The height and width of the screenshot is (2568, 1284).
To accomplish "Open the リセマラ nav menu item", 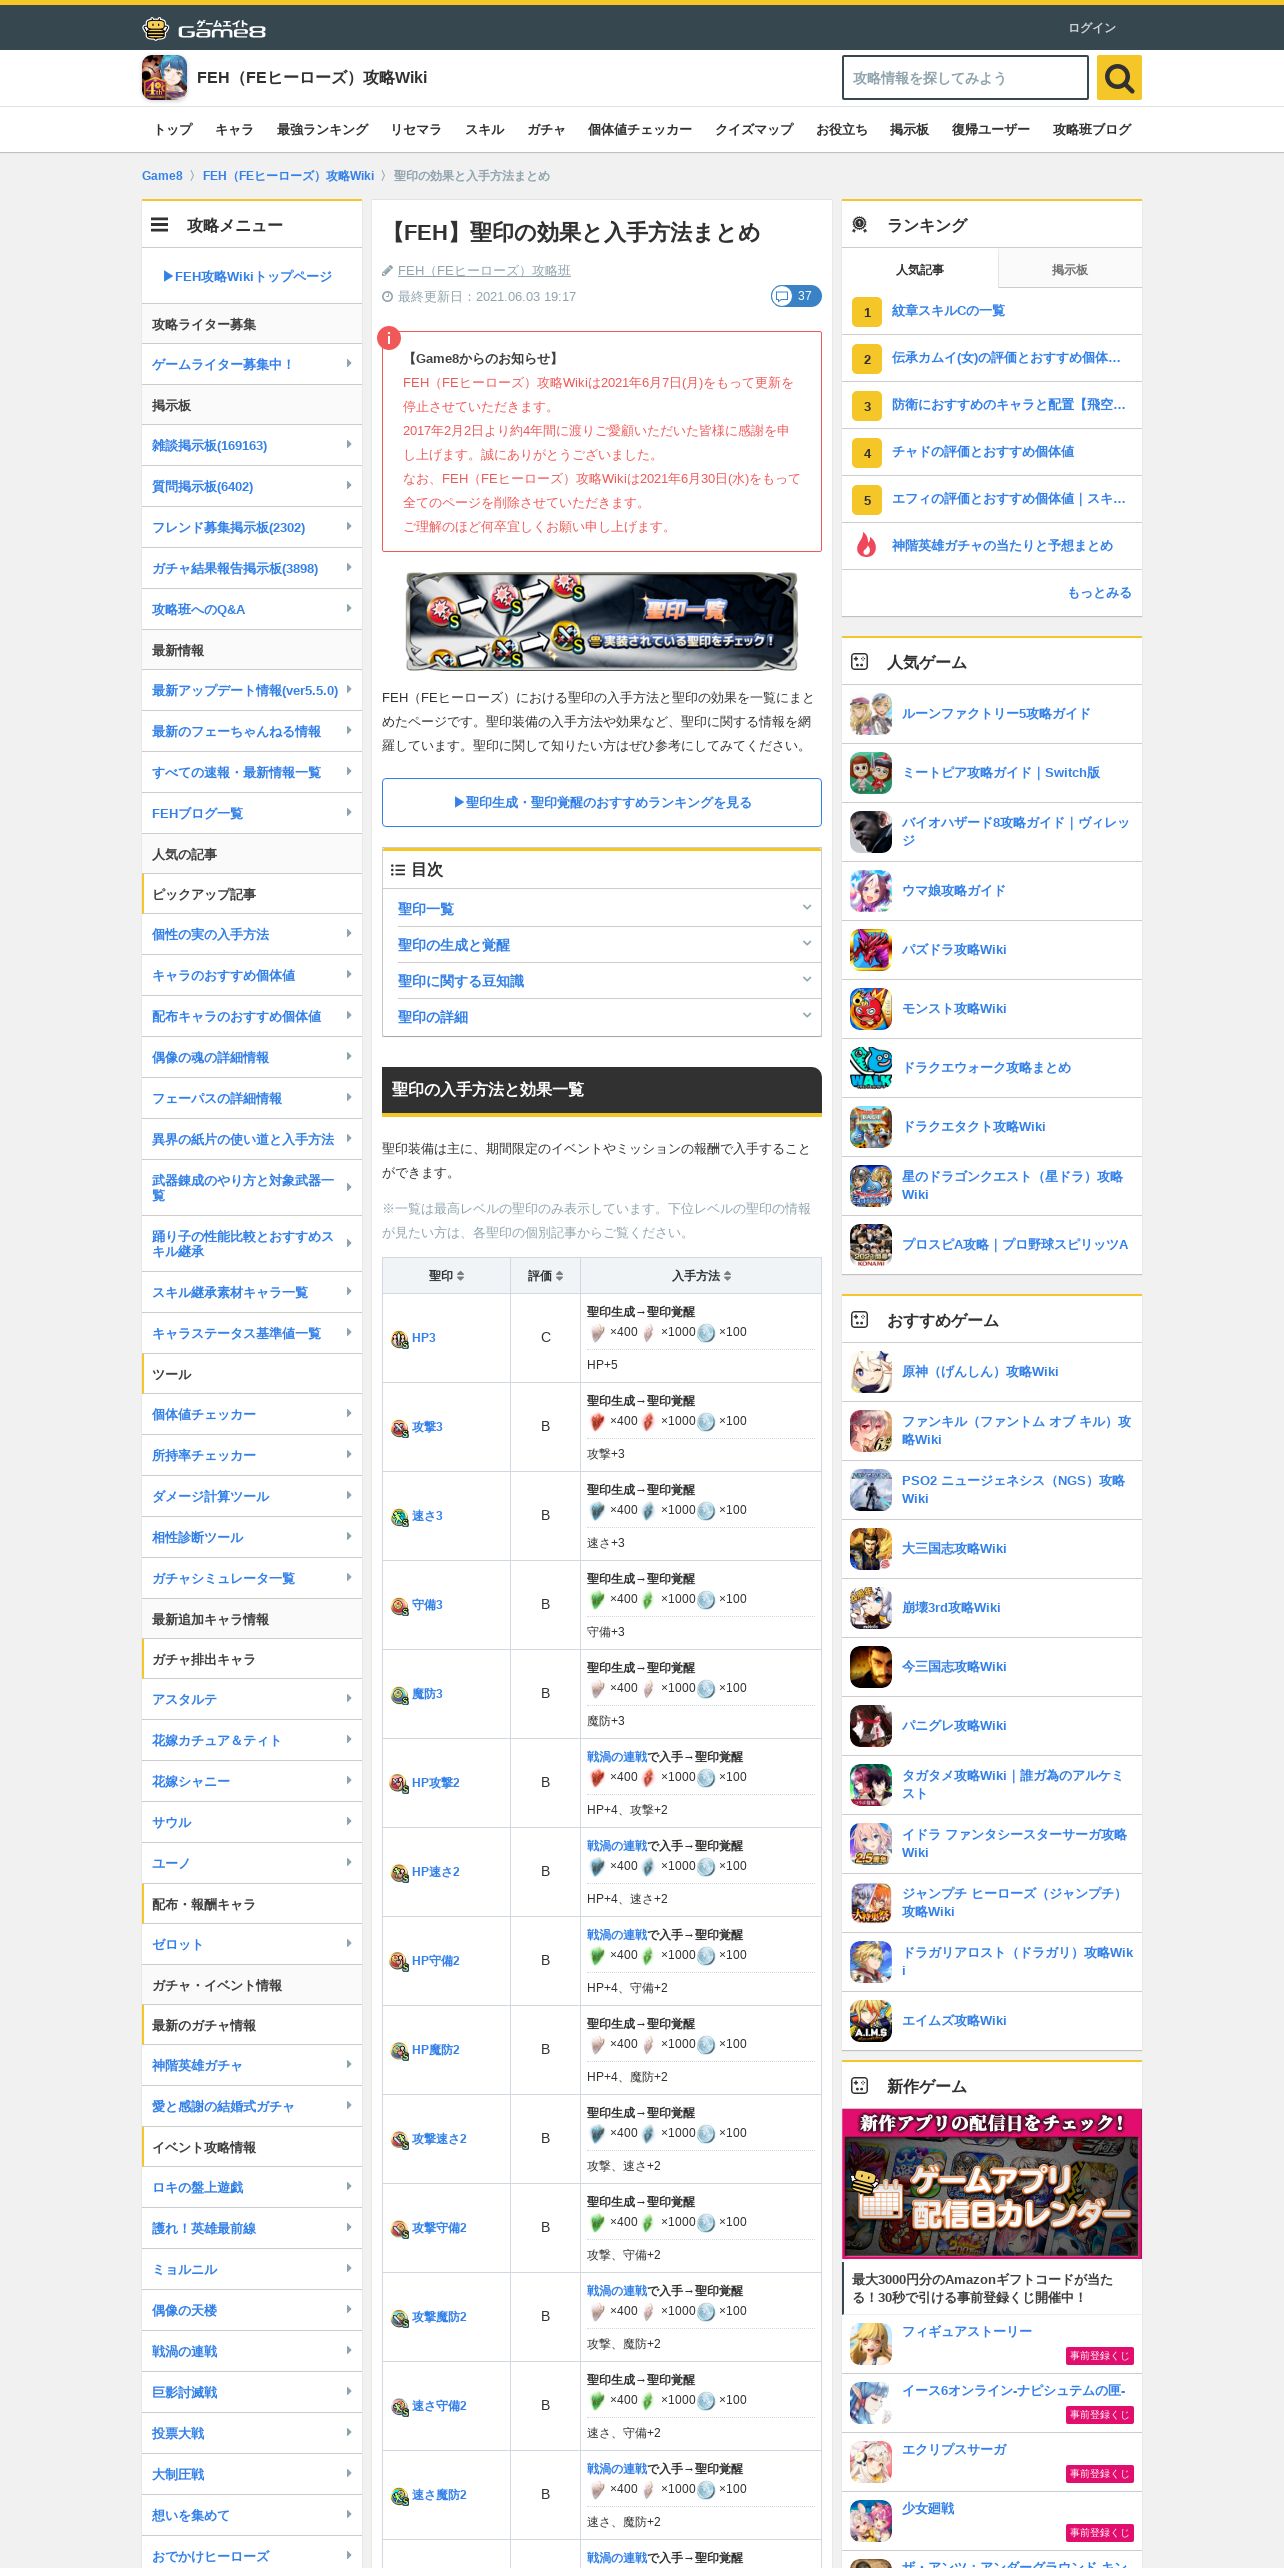I will click(x=416, y=129).
